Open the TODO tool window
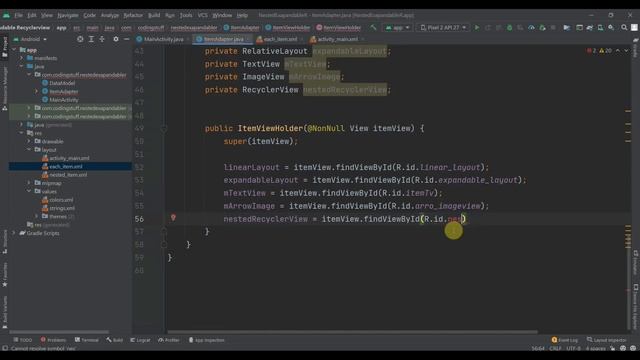Viewport: 640px width, 360px height. coord(22,340)
